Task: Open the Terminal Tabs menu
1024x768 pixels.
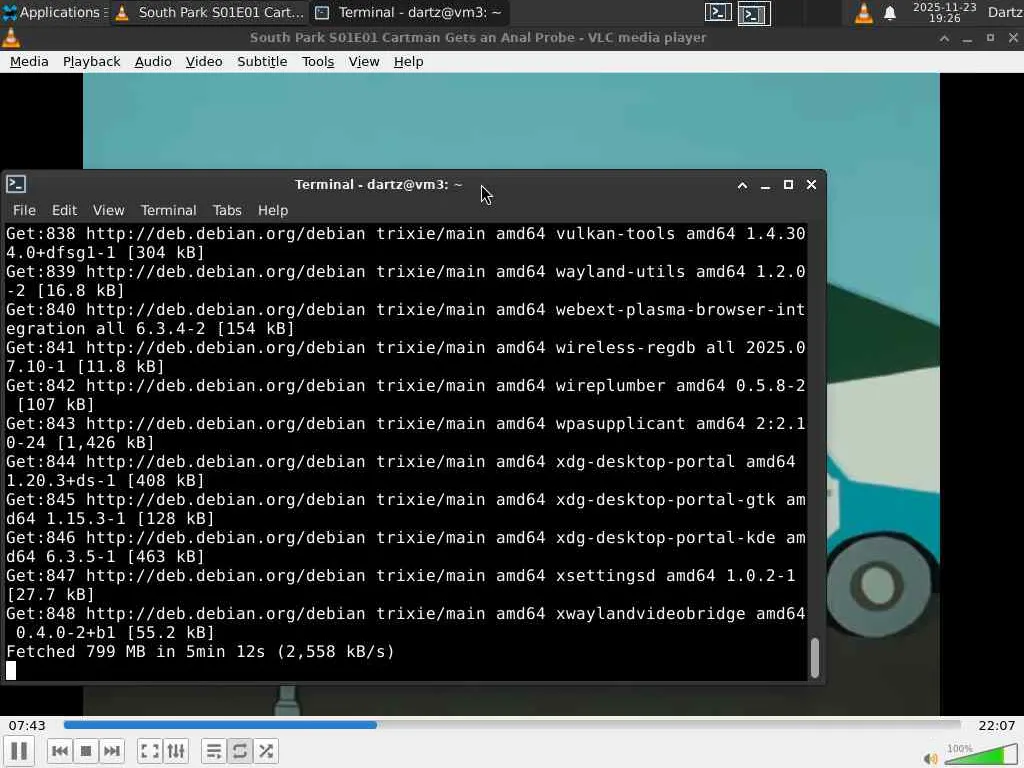Action: pos(227,210)
